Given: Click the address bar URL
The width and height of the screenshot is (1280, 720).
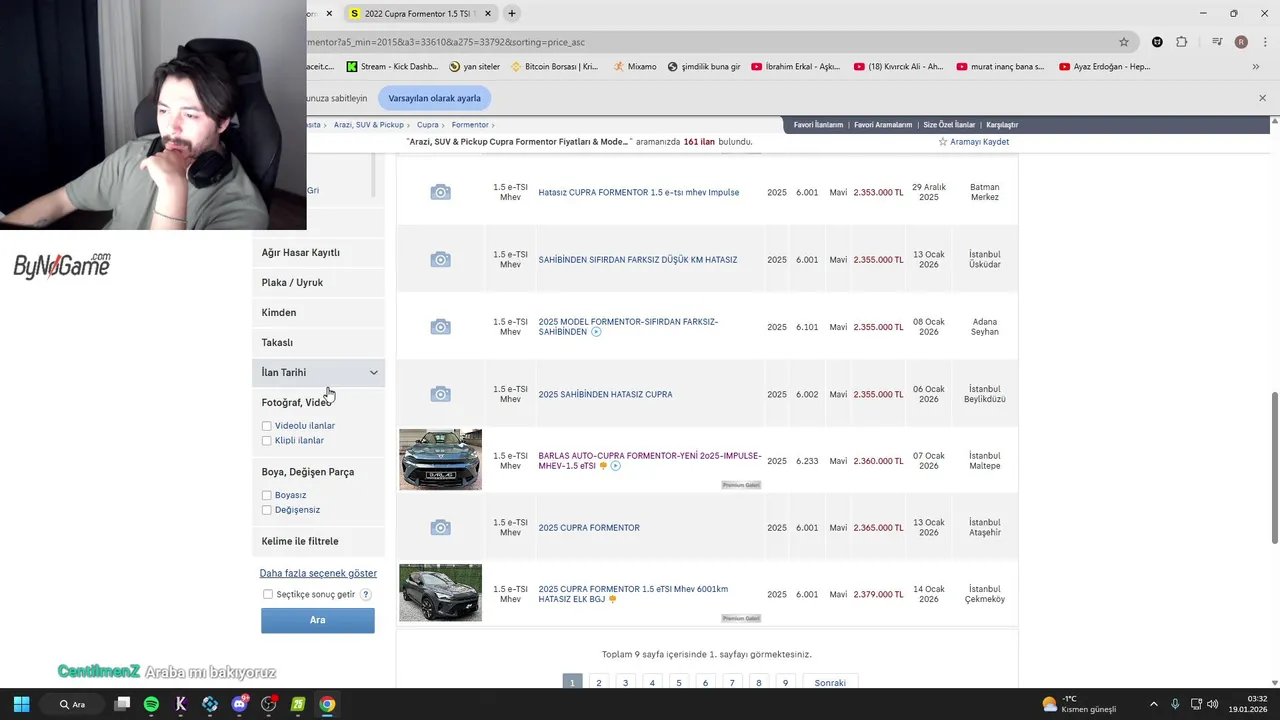Looking at the screenshot, I should [x=446, y=42].
